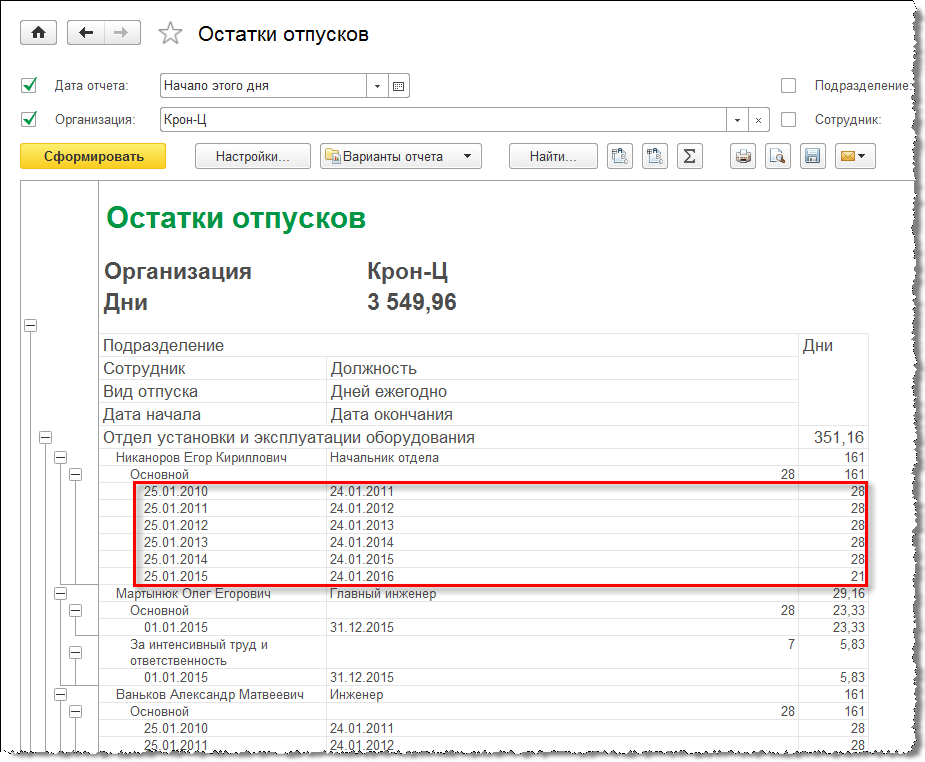Open the Настройки... button
This screenshot has width=925, height=762.
coord(253,156)
